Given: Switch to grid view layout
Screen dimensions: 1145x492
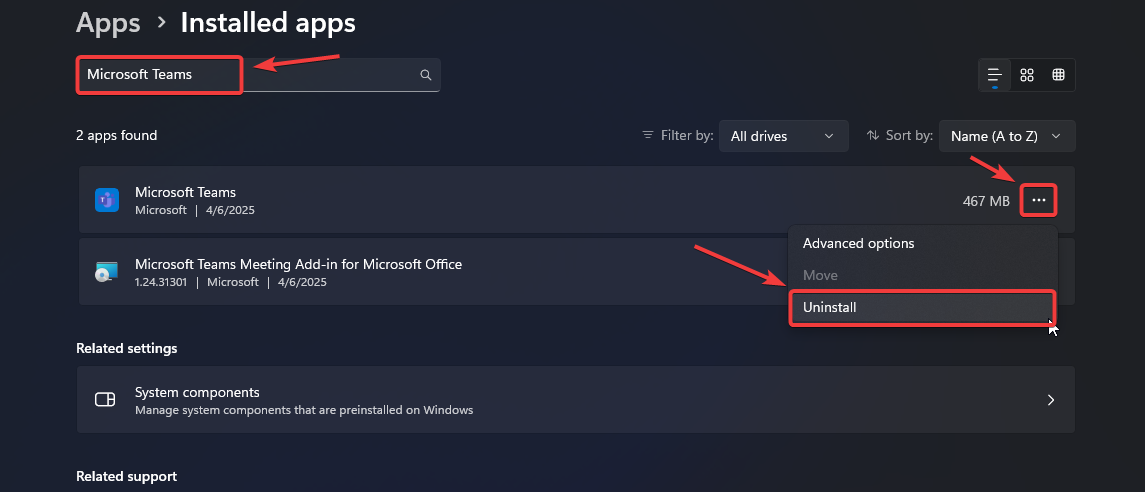Looking at the screenshot, I should pos(1027,75).
